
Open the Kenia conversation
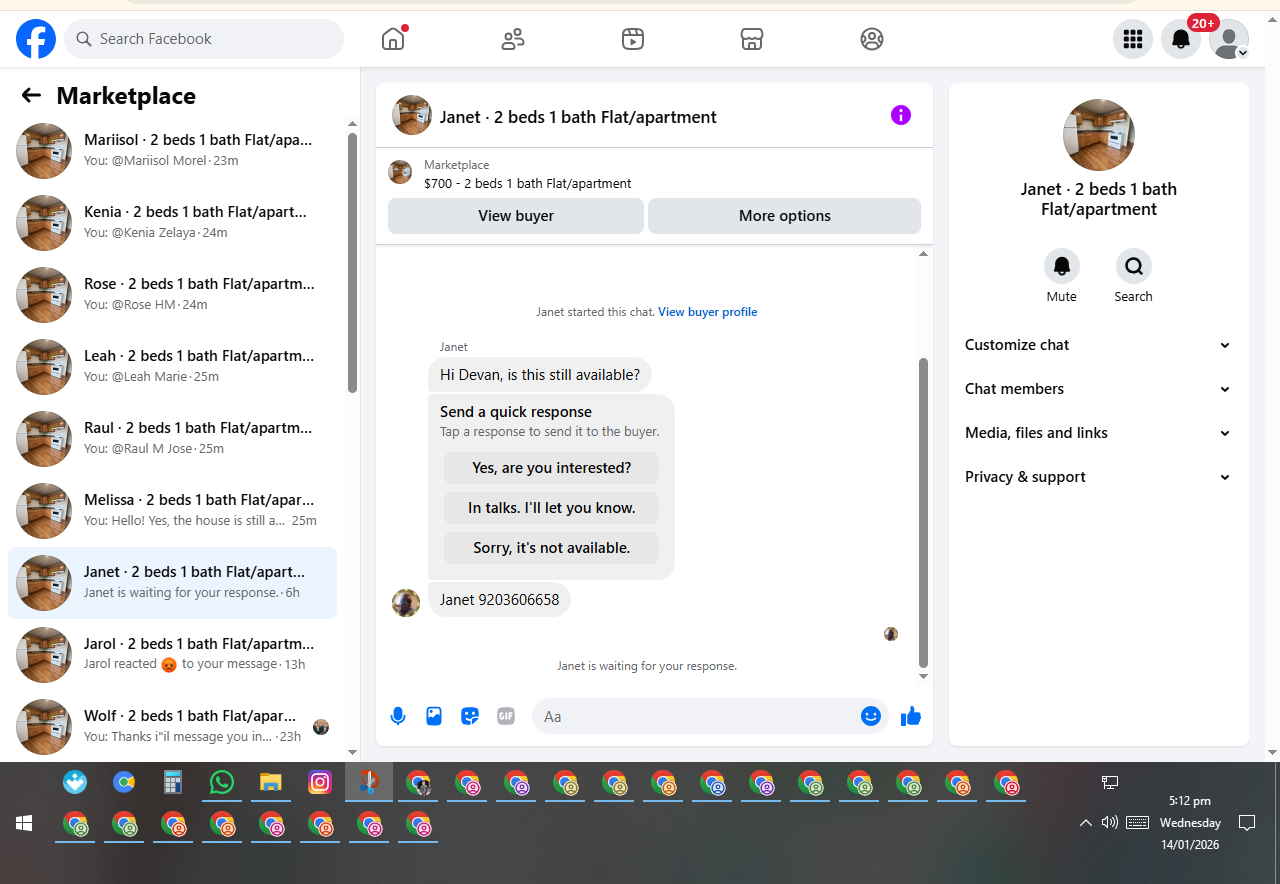[172, 223]
